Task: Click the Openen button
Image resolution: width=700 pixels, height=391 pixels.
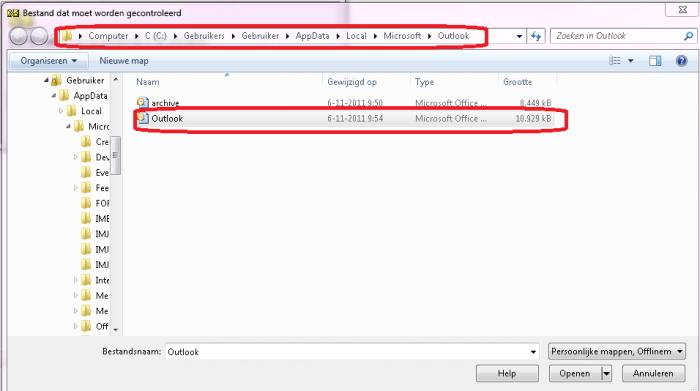Action: point(575,374)
